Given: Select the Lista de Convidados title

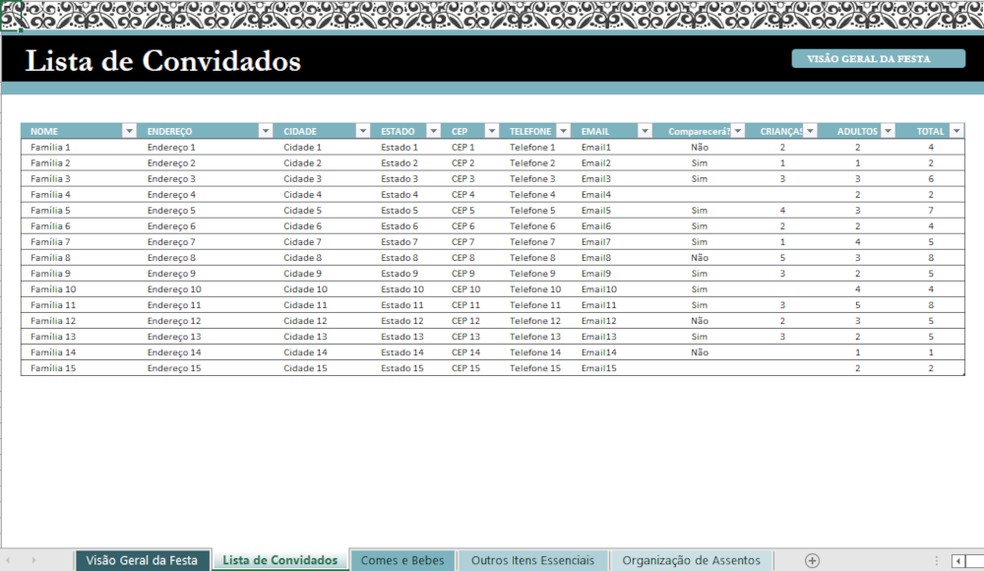Looking at the screenshot, I should coord(163,61).
